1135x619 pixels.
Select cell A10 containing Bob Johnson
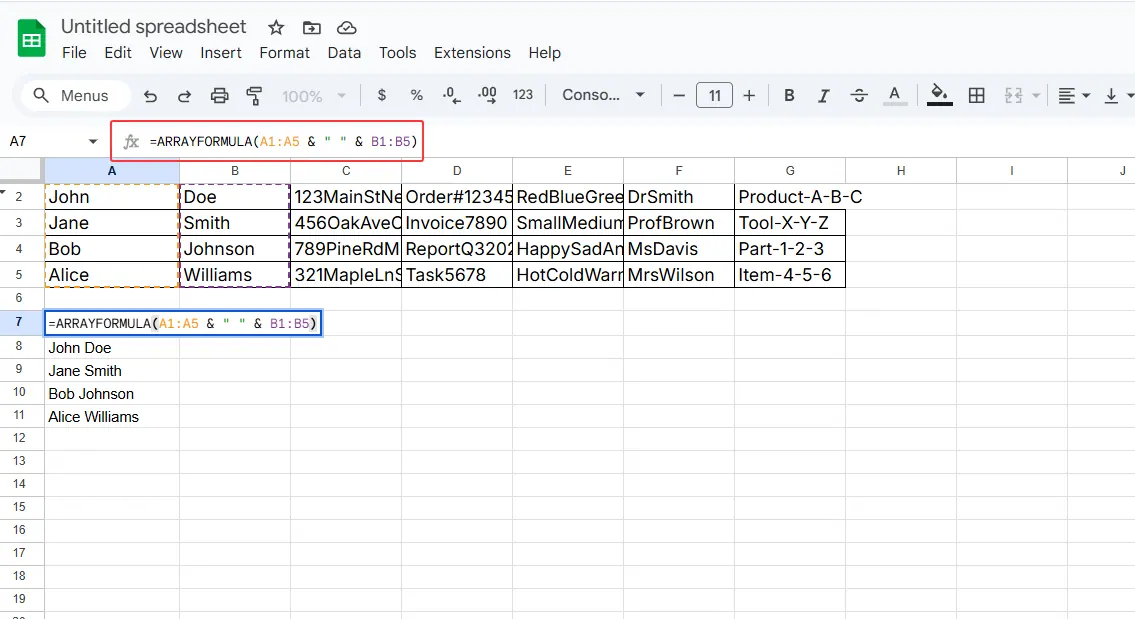[112, 394]
